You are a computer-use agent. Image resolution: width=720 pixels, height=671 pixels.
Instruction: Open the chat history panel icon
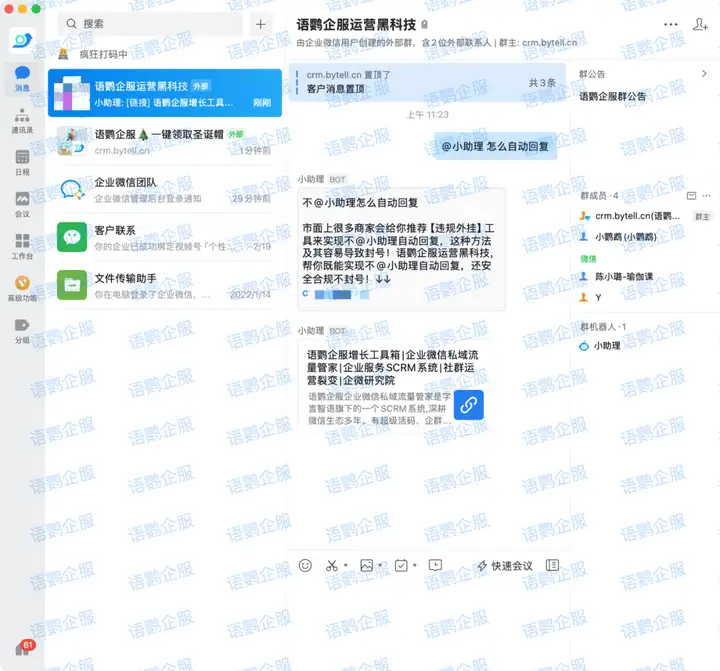click(552, 566)
